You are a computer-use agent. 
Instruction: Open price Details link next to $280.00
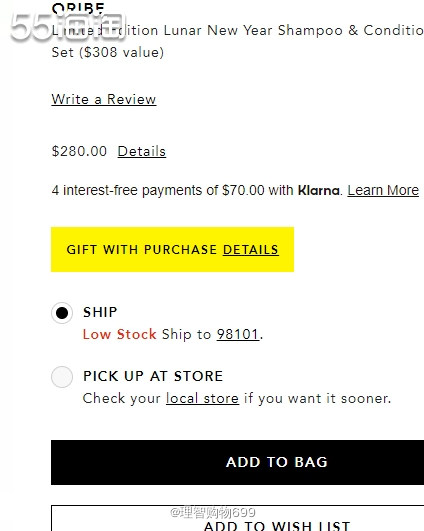[x=142, y=151]
